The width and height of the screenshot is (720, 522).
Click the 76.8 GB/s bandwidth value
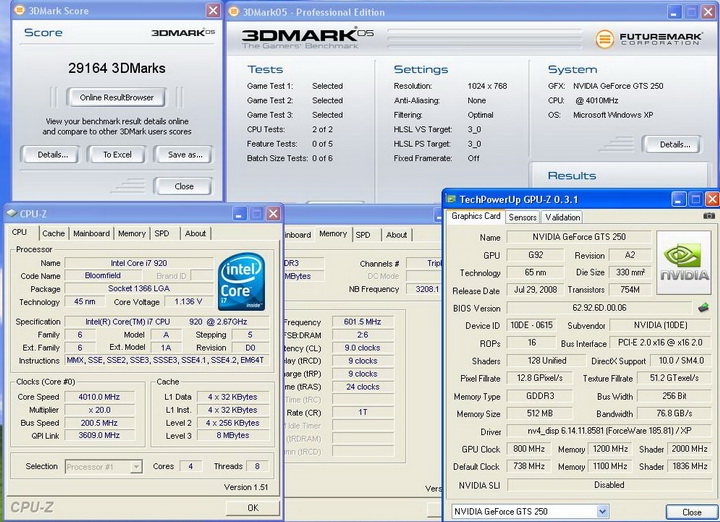point(674,413)
